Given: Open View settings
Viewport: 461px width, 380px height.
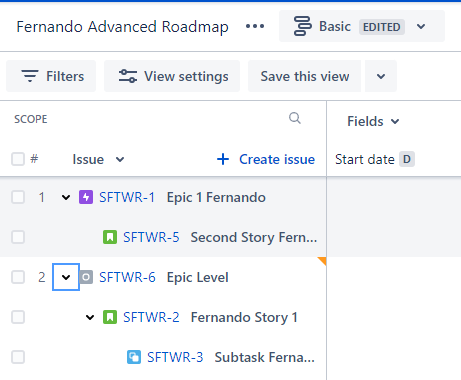Looking at the screenshot, I should coord(172,76).
